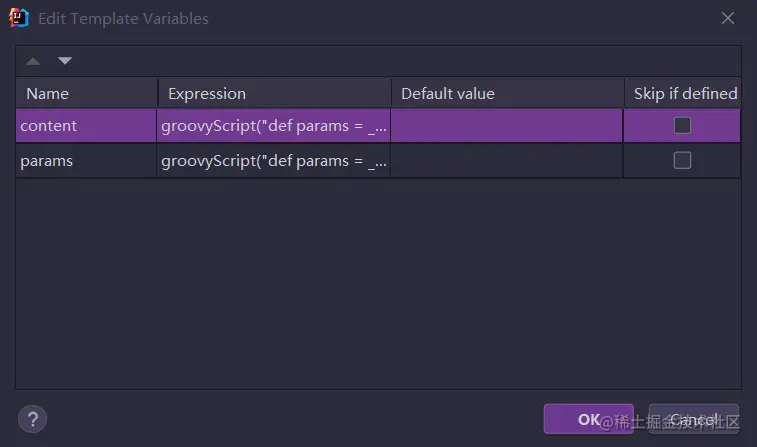
Task: Close the Edit Template Variables dialog
Action: (x=726, y=18)
